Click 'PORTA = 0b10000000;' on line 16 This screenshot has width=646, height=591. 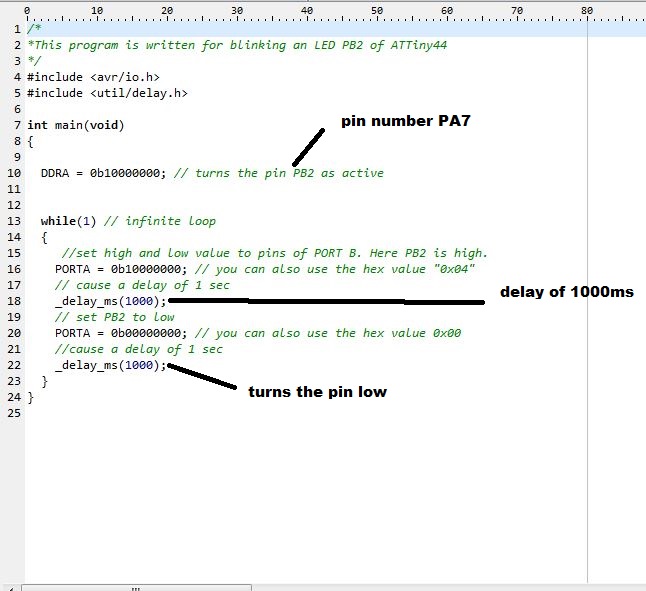[x=121, y=269]
